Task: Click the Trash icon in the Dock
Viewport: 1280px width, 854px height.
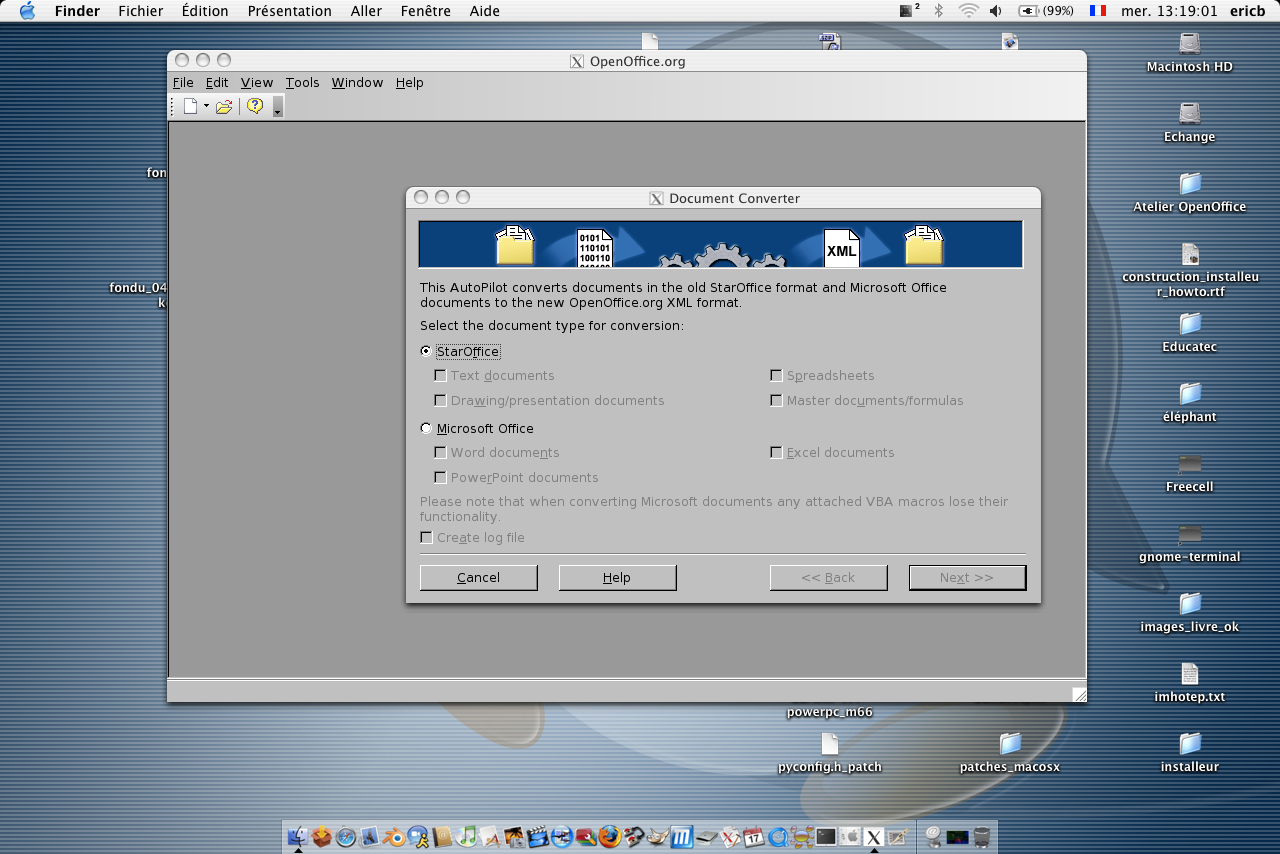Action: (x=982, y=836)
